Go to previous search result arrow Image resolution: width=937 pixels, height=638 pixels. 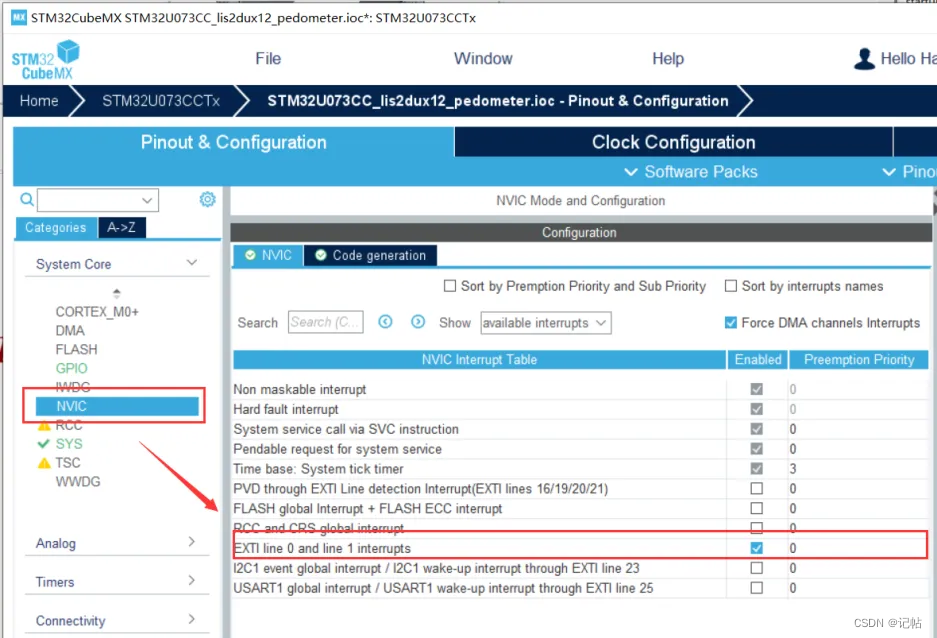click(385, 322)
